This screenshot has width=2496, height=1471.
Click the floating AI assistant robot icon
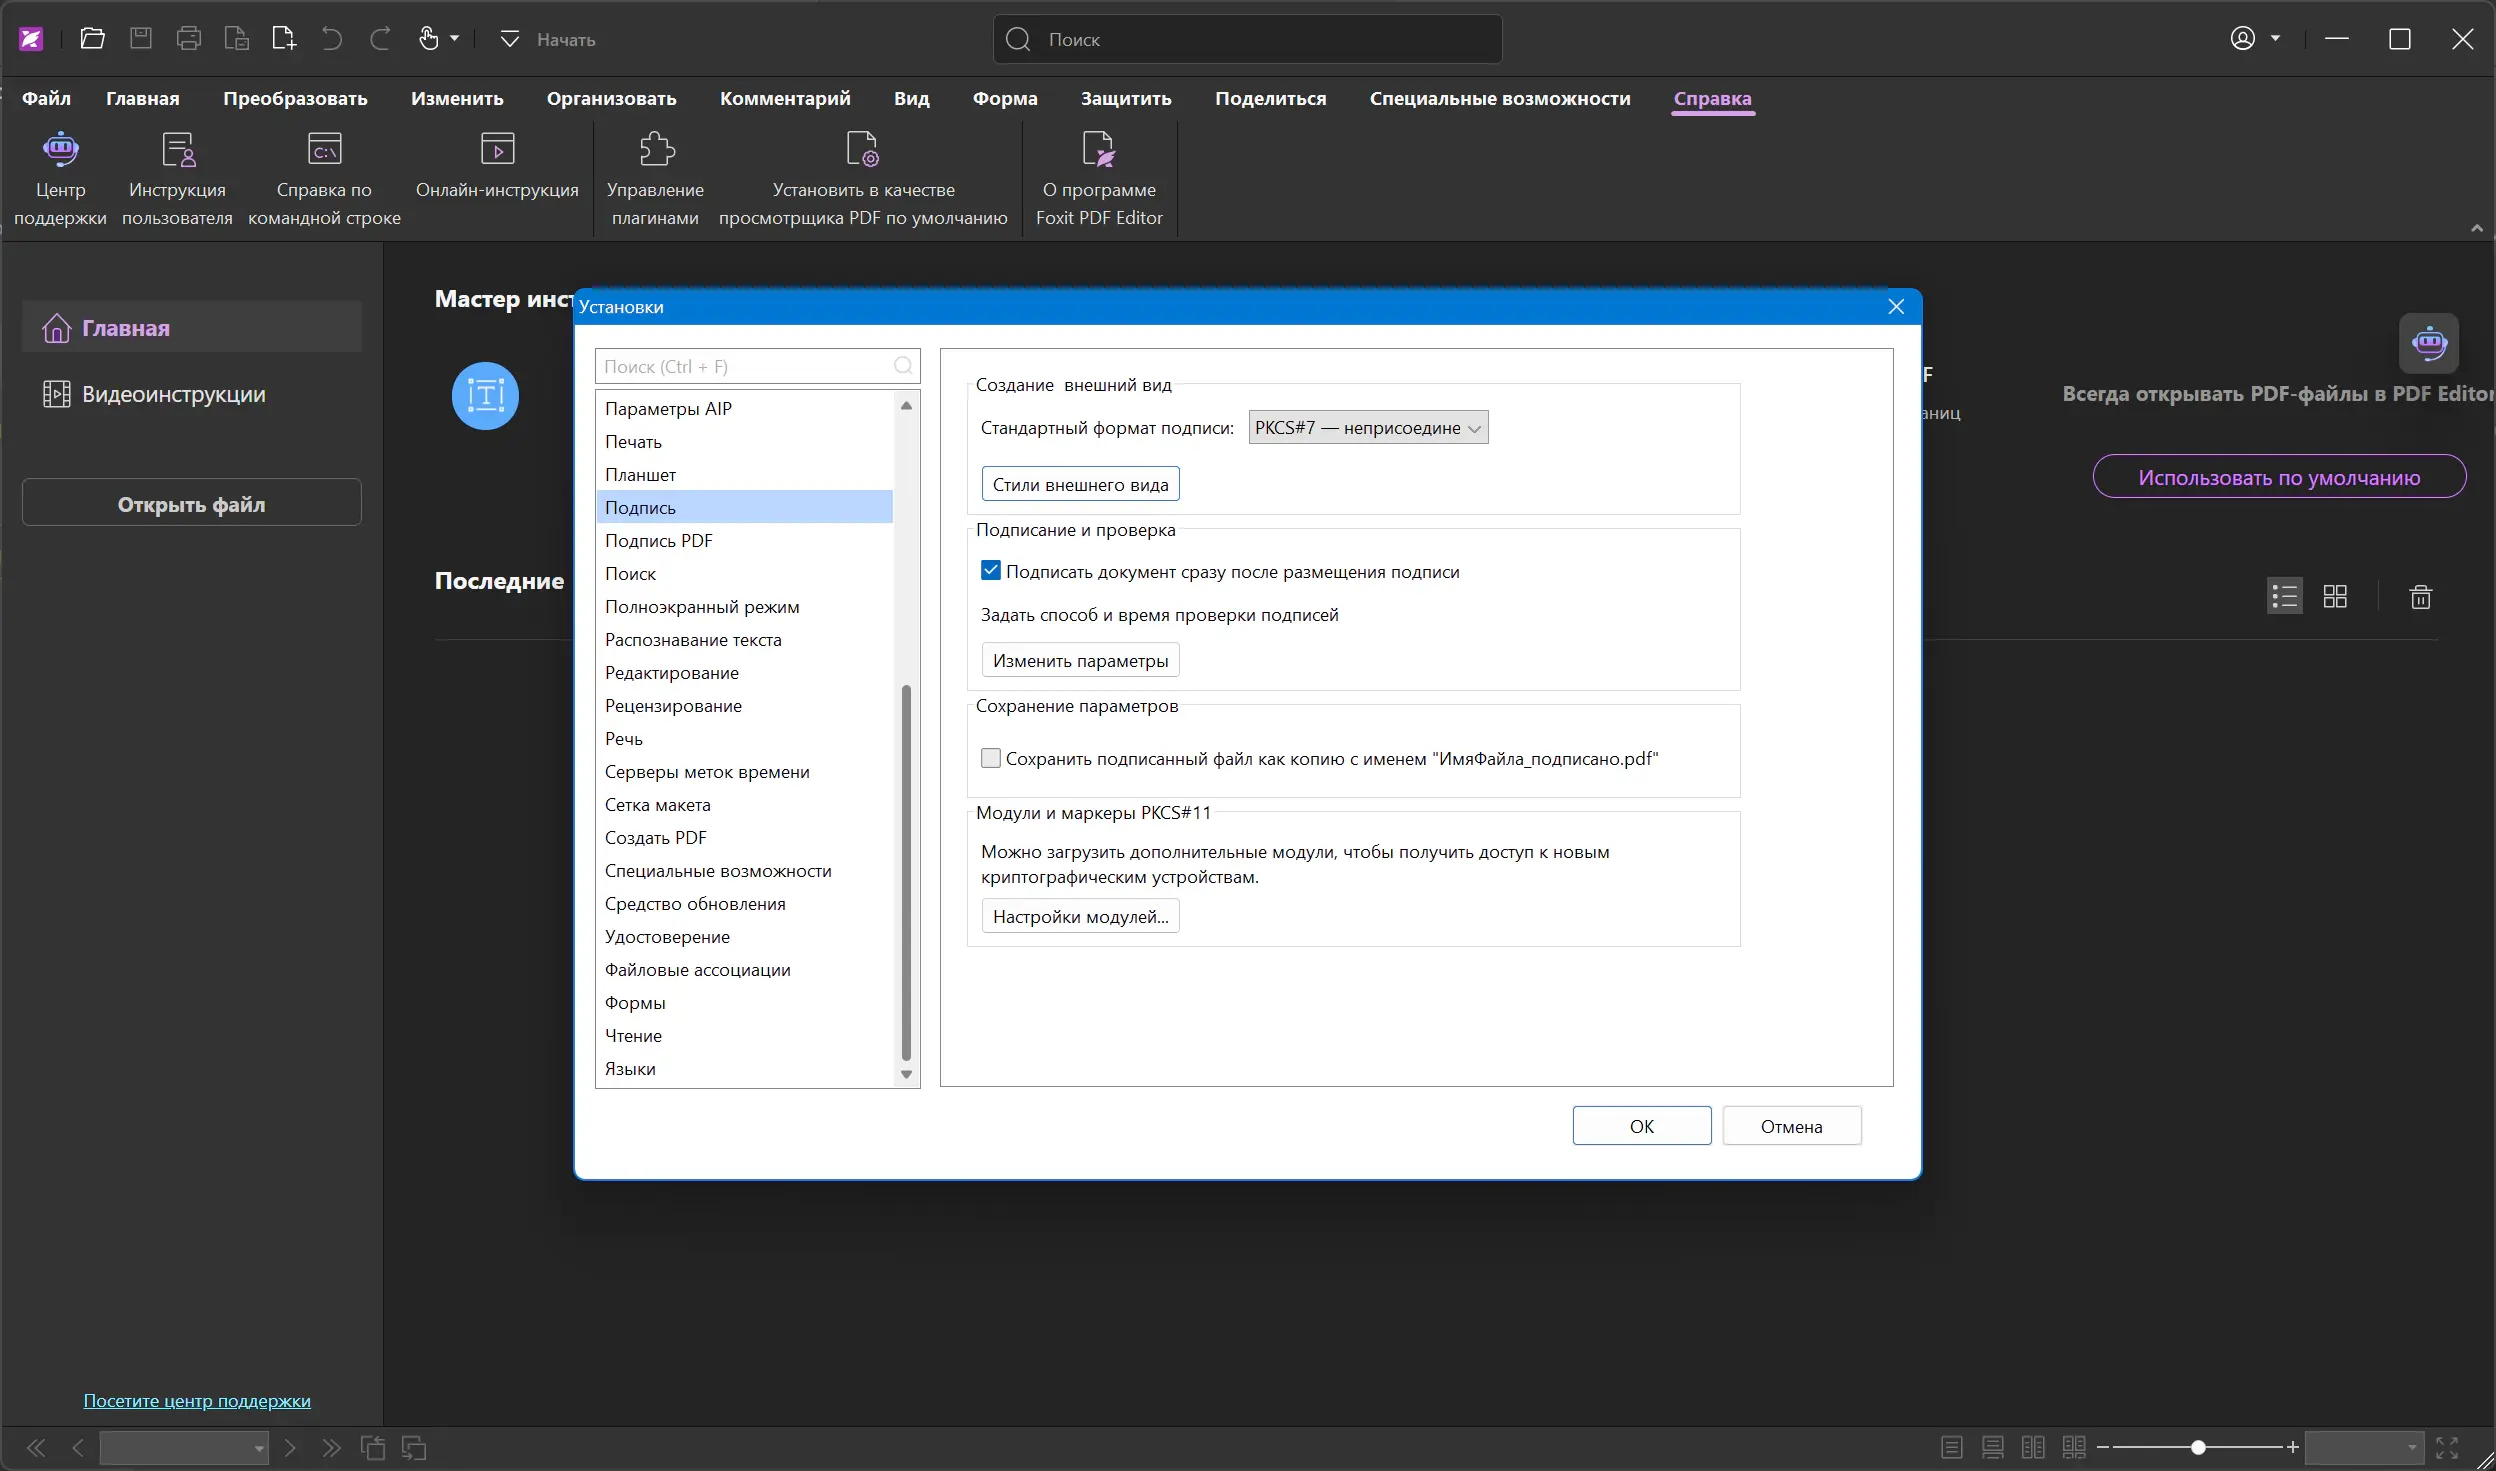2429,344
